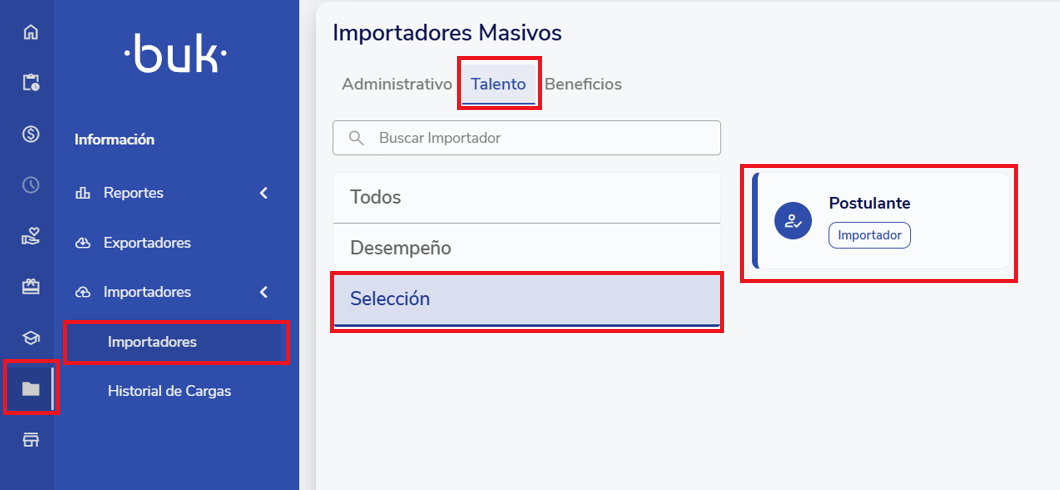Click the gift box icon in the sidebar
Image resolution: width=1060 pixels, height=490 pixels.
(31, 287)
